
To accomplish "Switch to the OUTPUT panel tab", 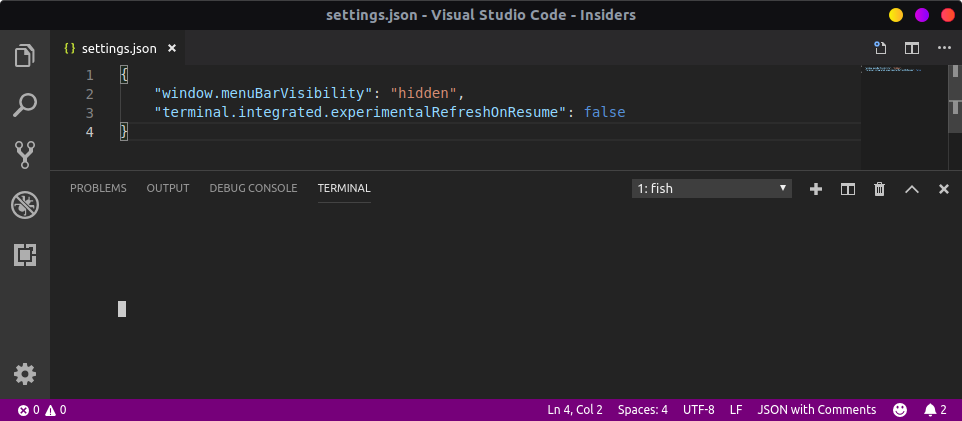I will 167,188.
